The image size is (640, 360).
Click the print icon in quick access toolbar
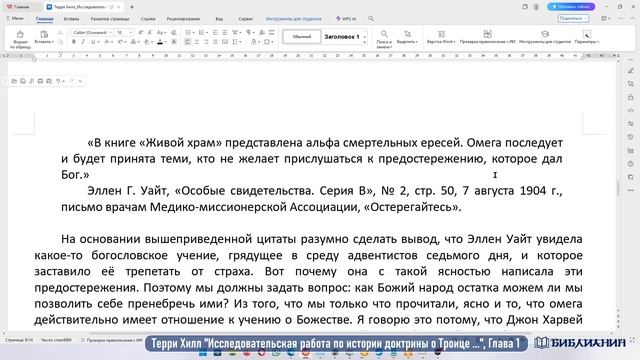[x=40, y=81]
